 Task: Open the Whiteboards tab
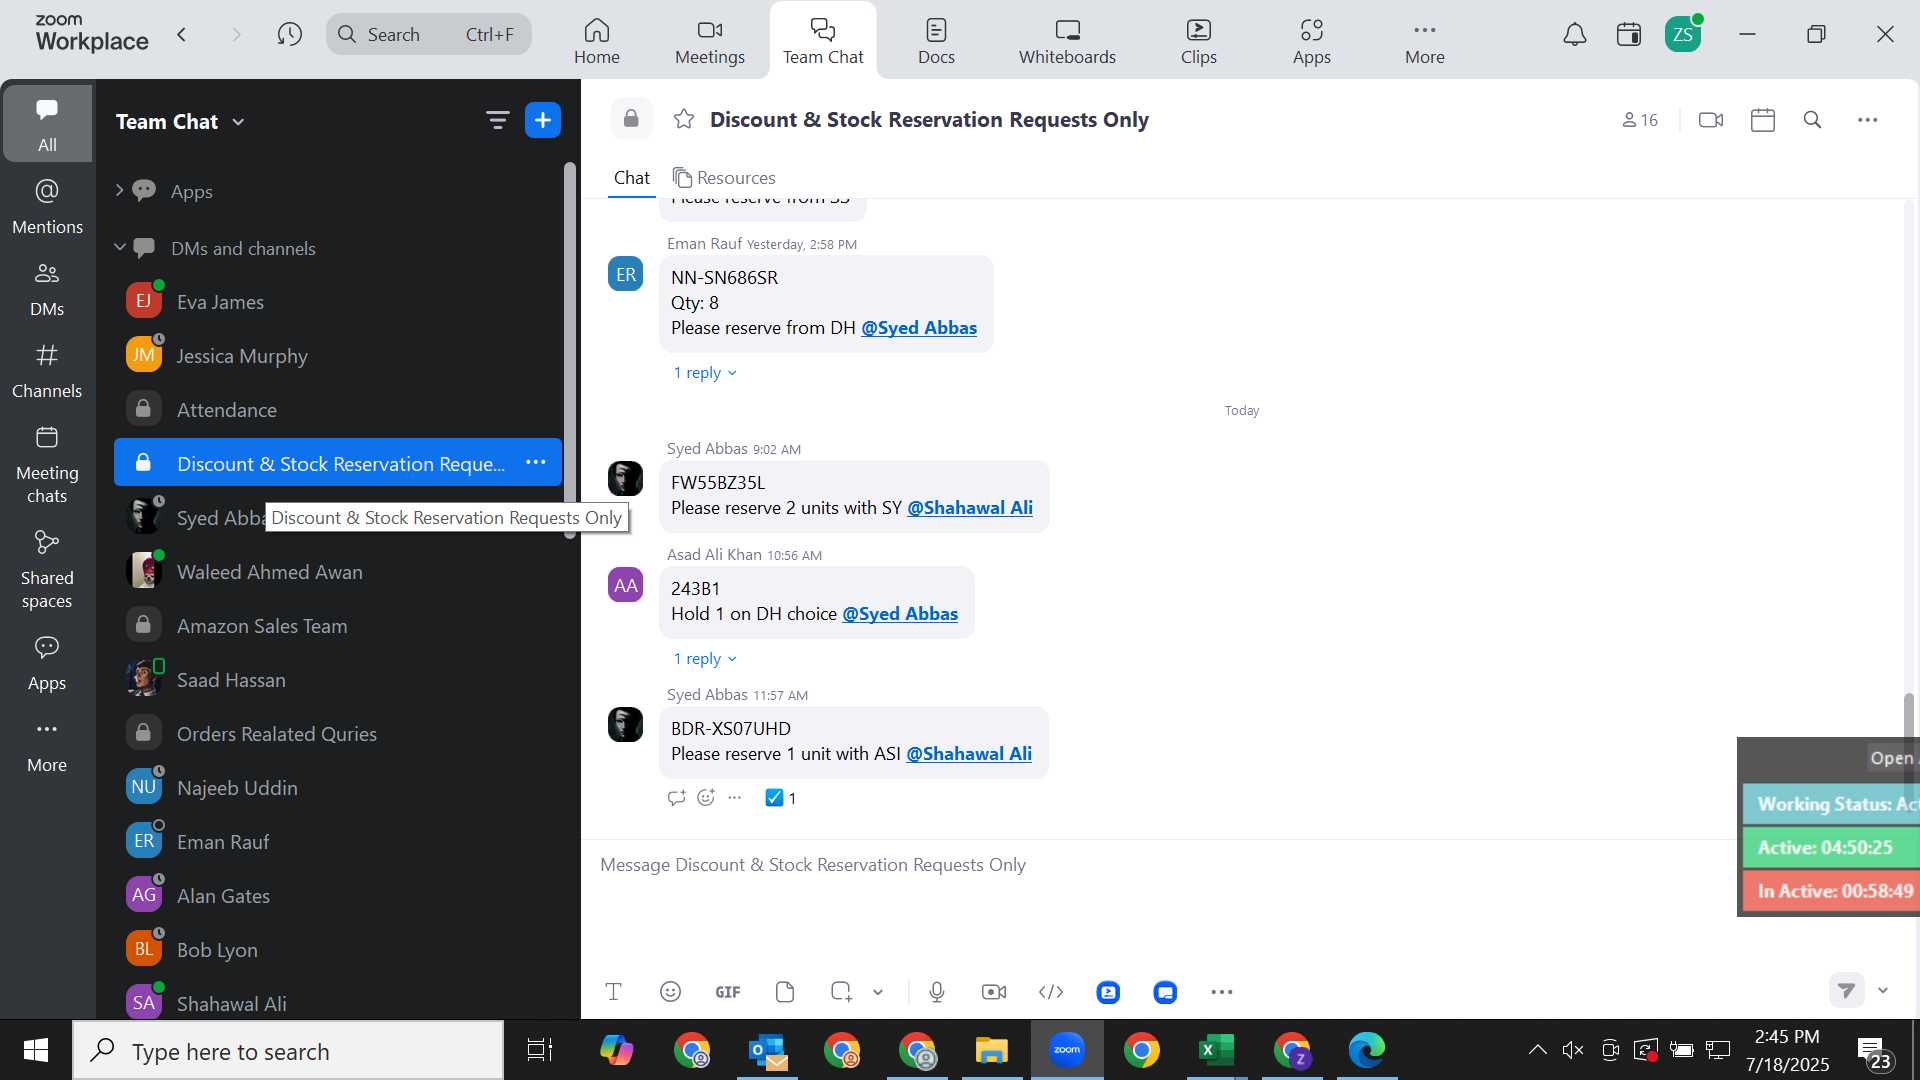point(1067,41)
